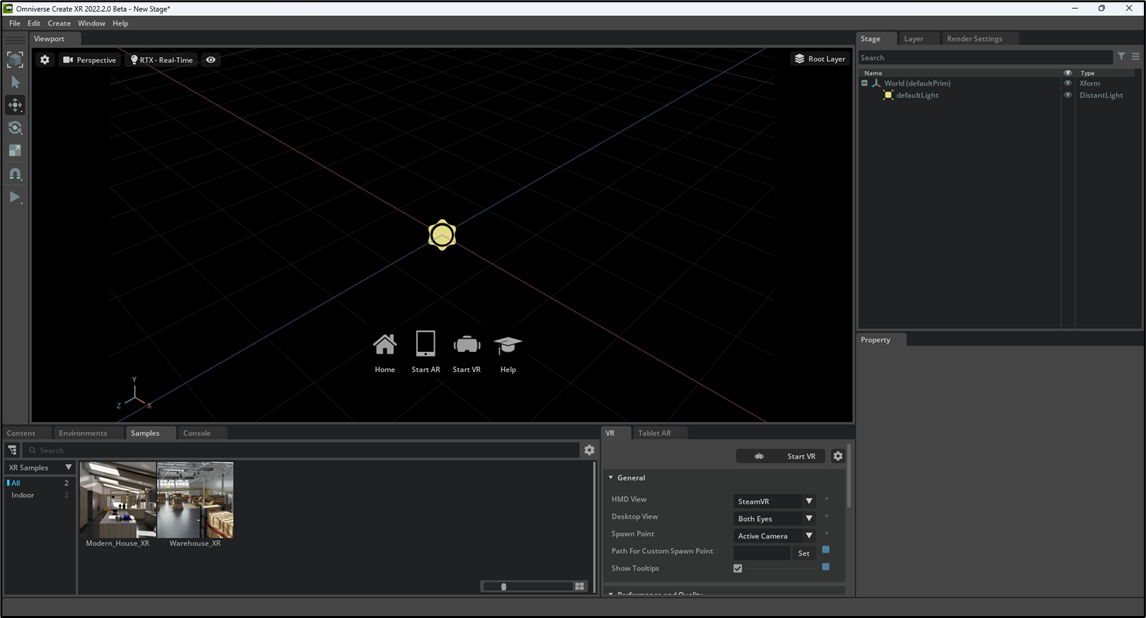This screenshot has width=1146, height=618.
Task: Open samples browser settings gear
Action: [589, 450]
